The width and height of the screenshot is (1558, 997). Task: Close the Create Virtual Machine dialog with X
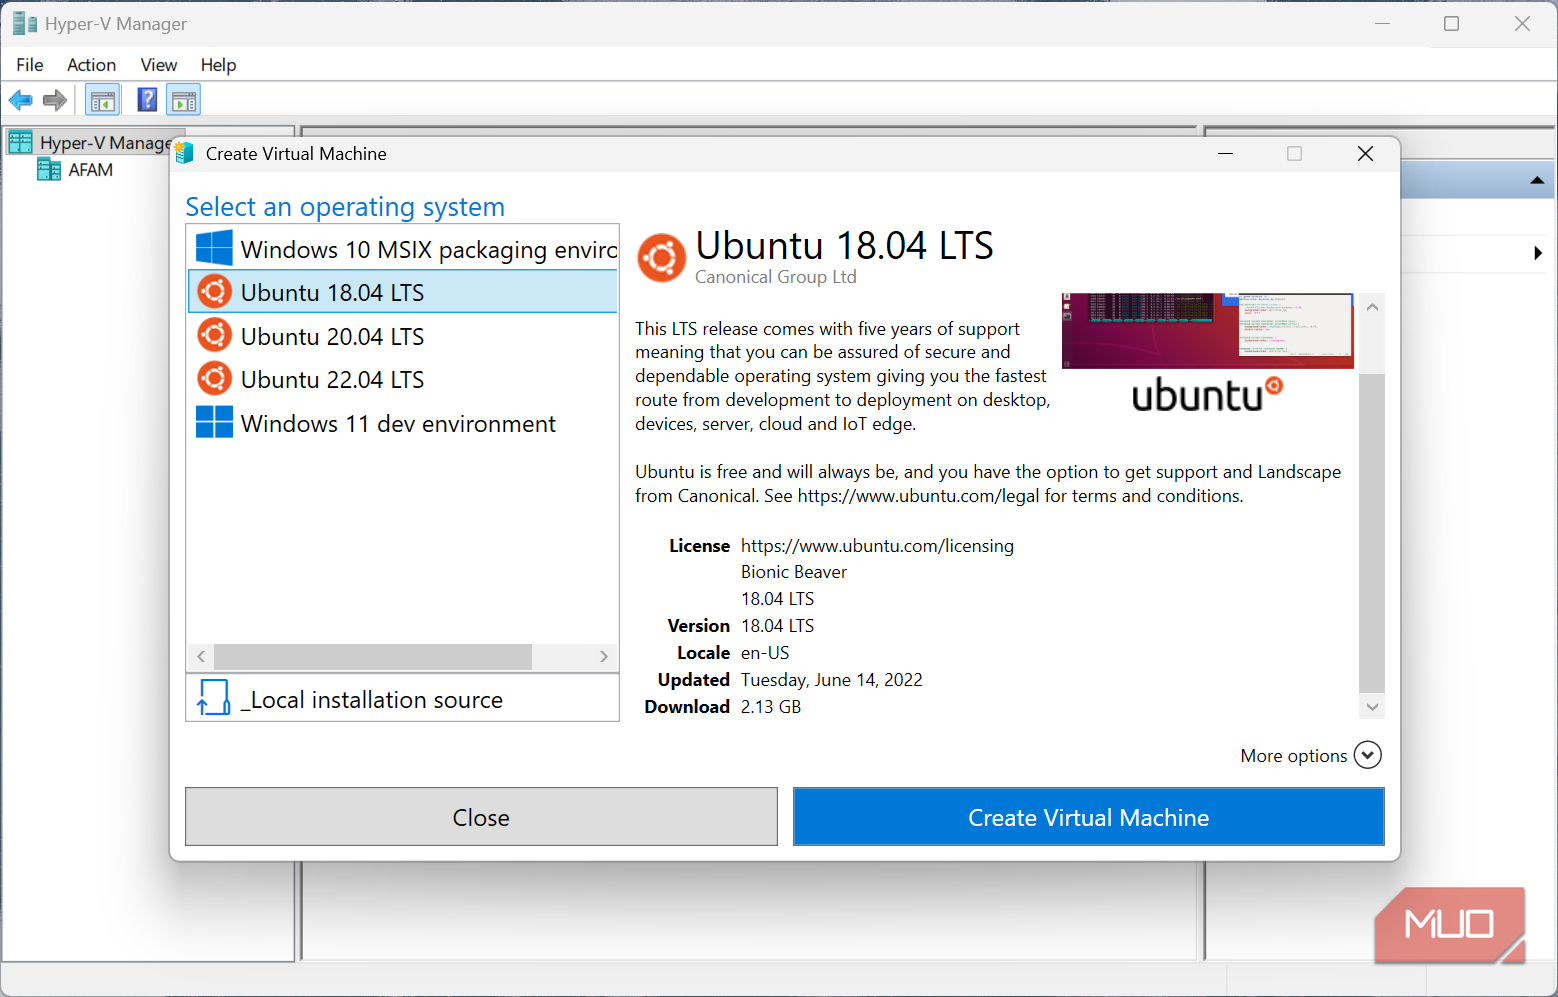click(x=1365, y=153)
